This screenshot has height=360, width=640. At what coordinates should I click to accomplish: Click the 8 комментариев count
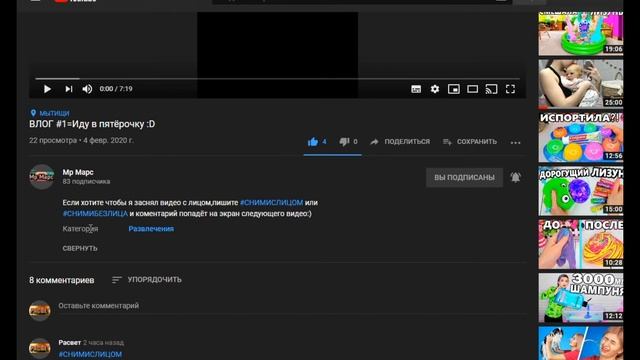pyautogui.click(x=62, y=280)
